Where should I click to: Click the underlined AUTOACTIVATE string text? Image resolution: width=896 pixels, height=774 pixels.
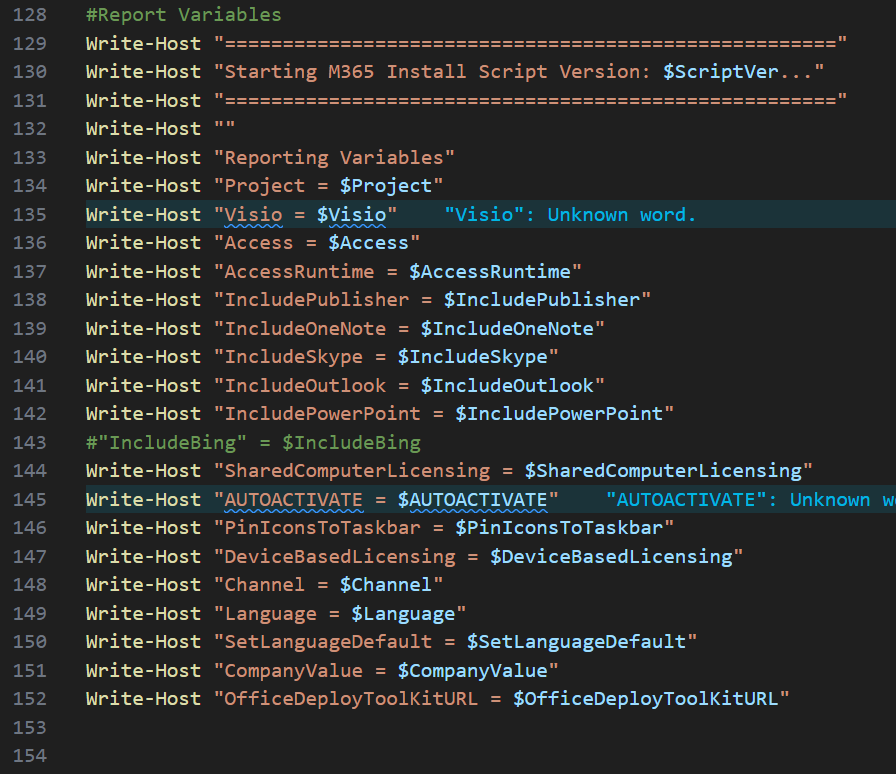[x=293, y=500]
